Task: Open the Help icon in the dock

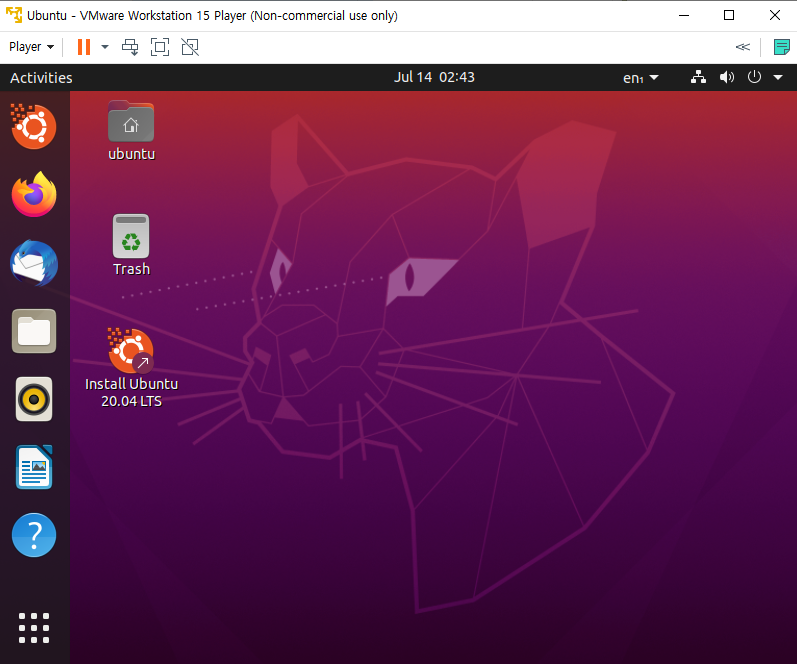Action: coord(34,535)
